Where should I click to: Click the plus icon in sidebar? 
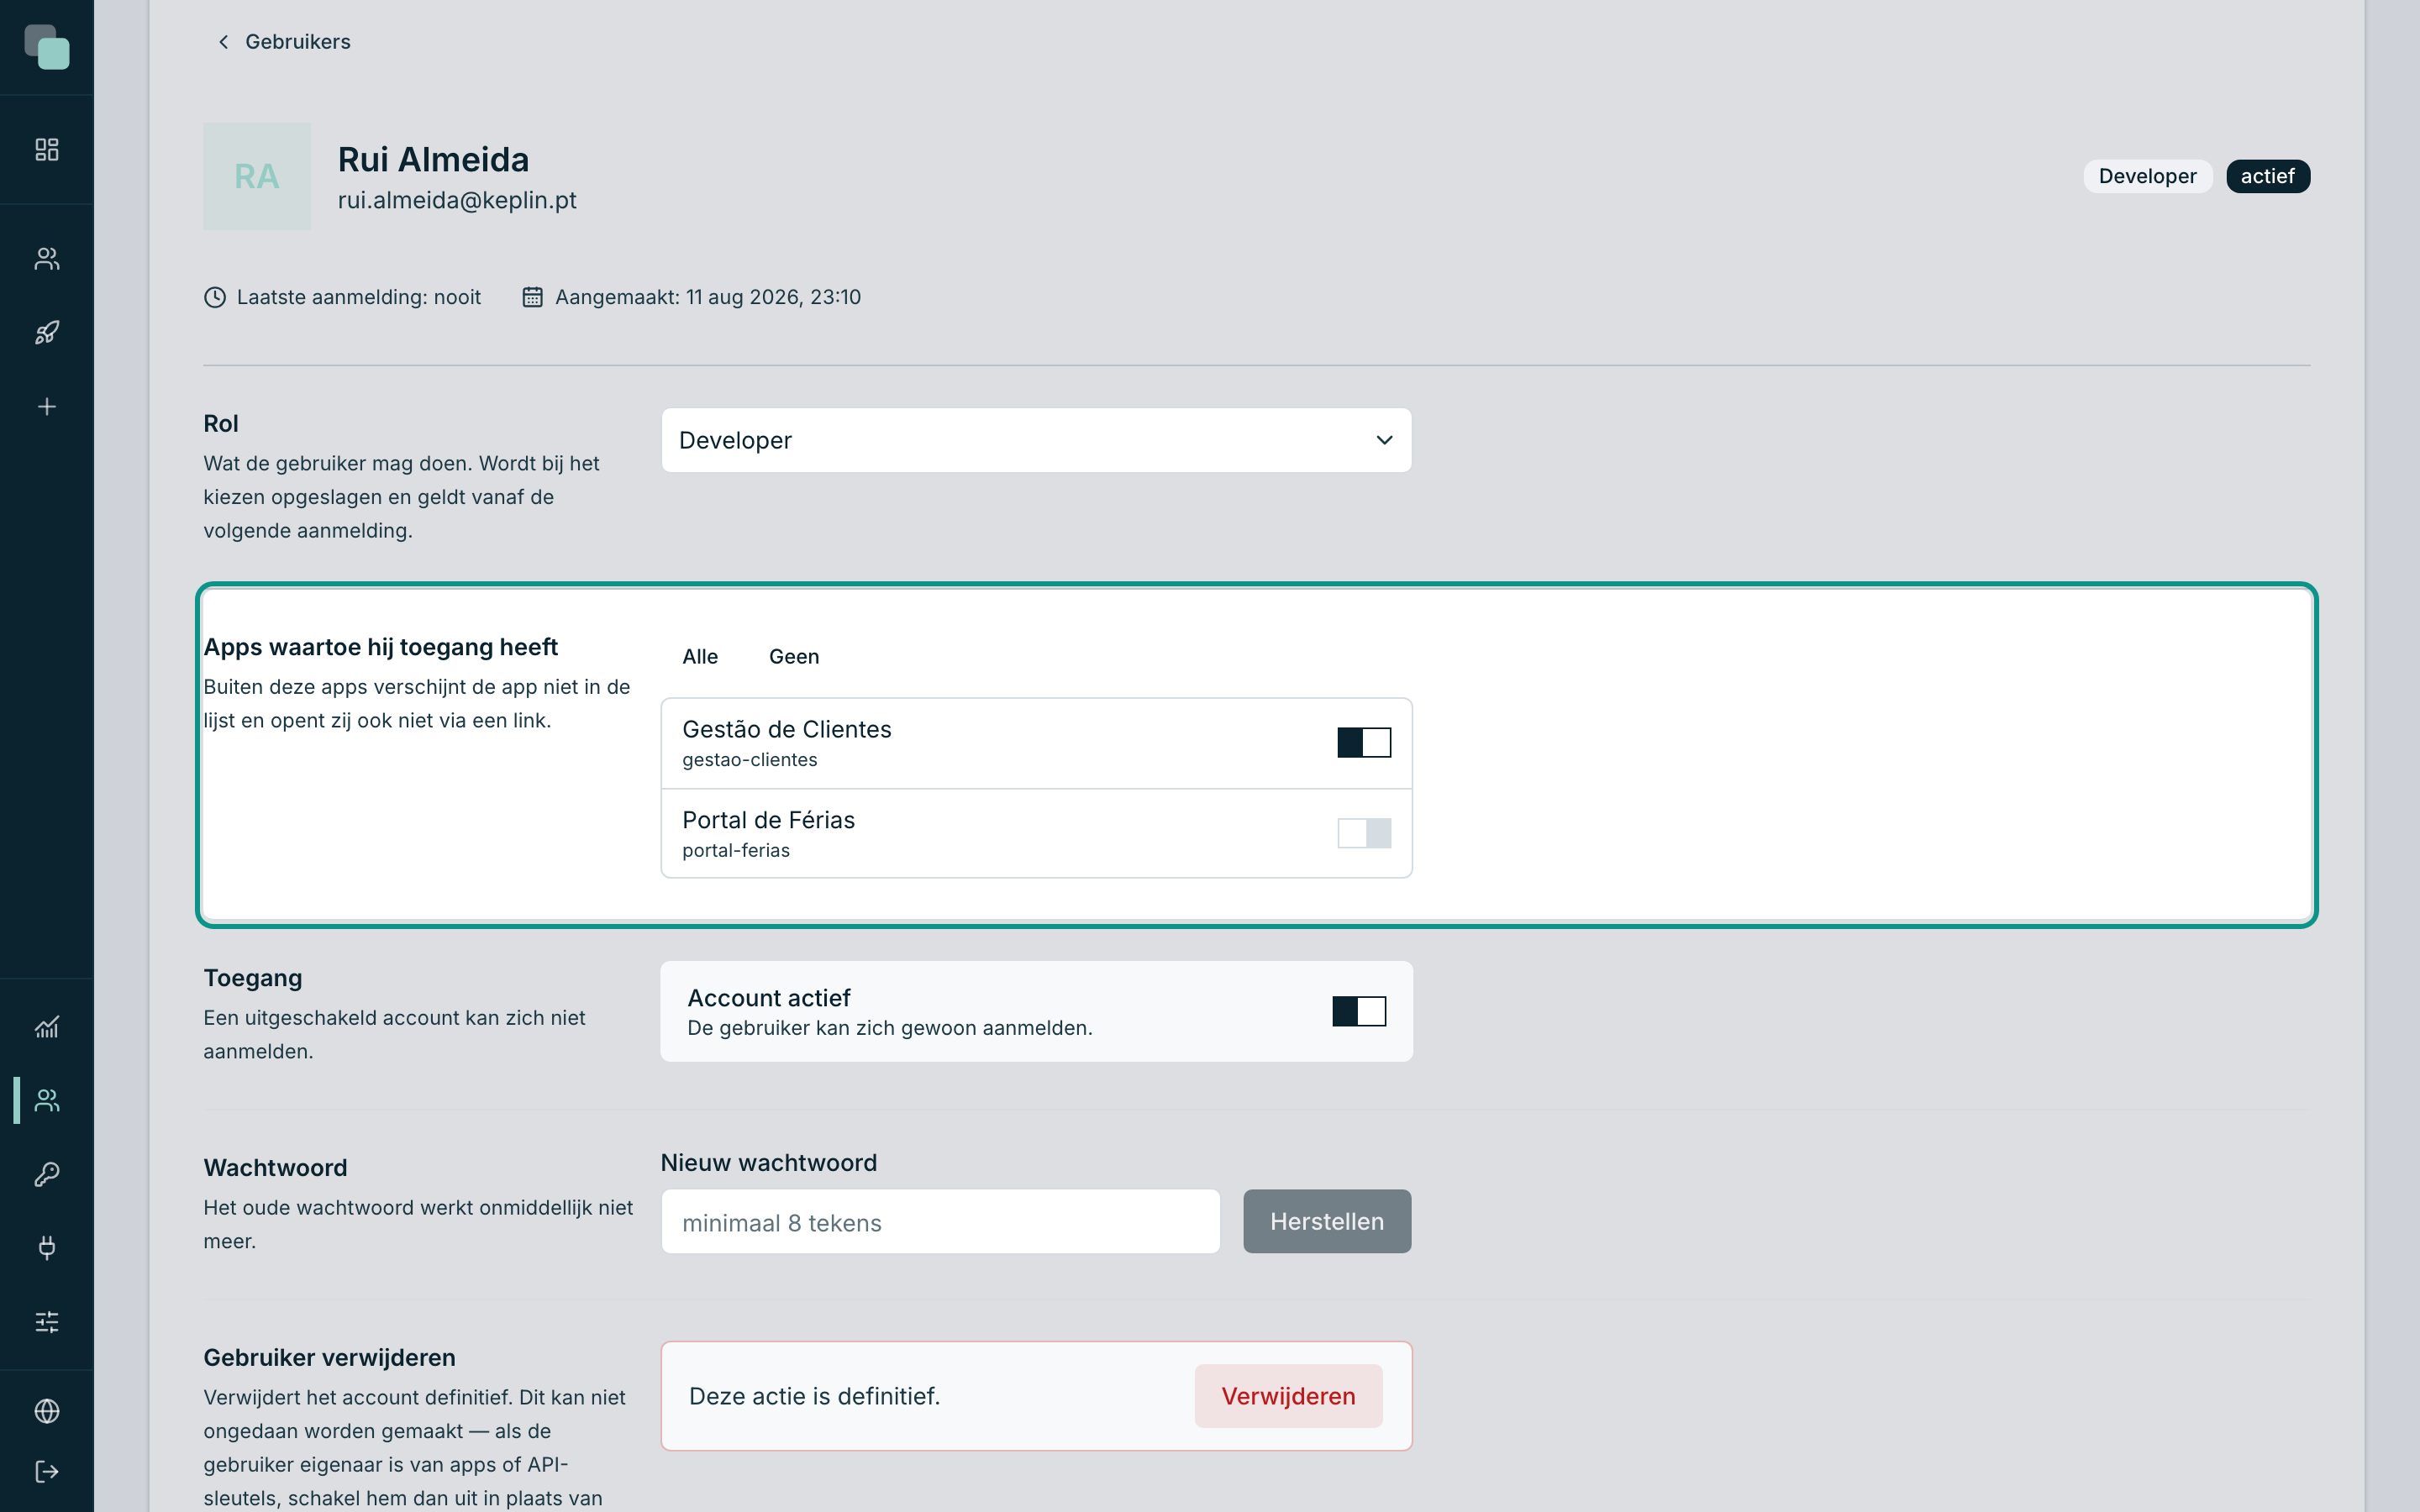coord(47,407)
